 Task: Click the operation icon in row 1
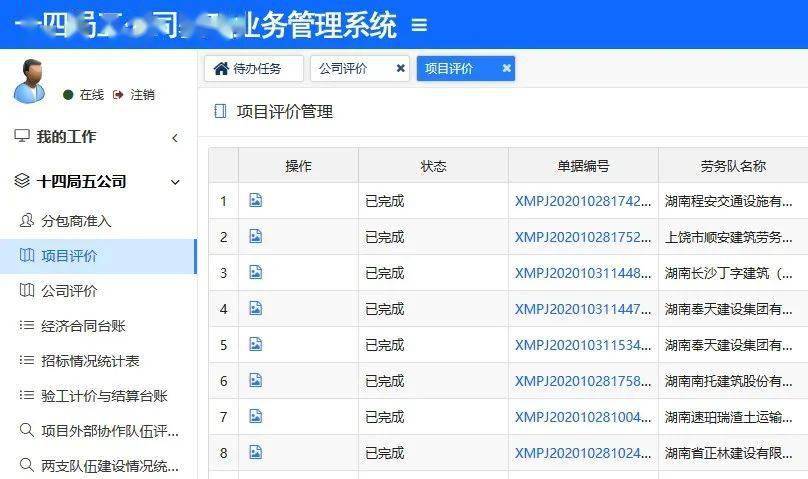coord(255,201)
